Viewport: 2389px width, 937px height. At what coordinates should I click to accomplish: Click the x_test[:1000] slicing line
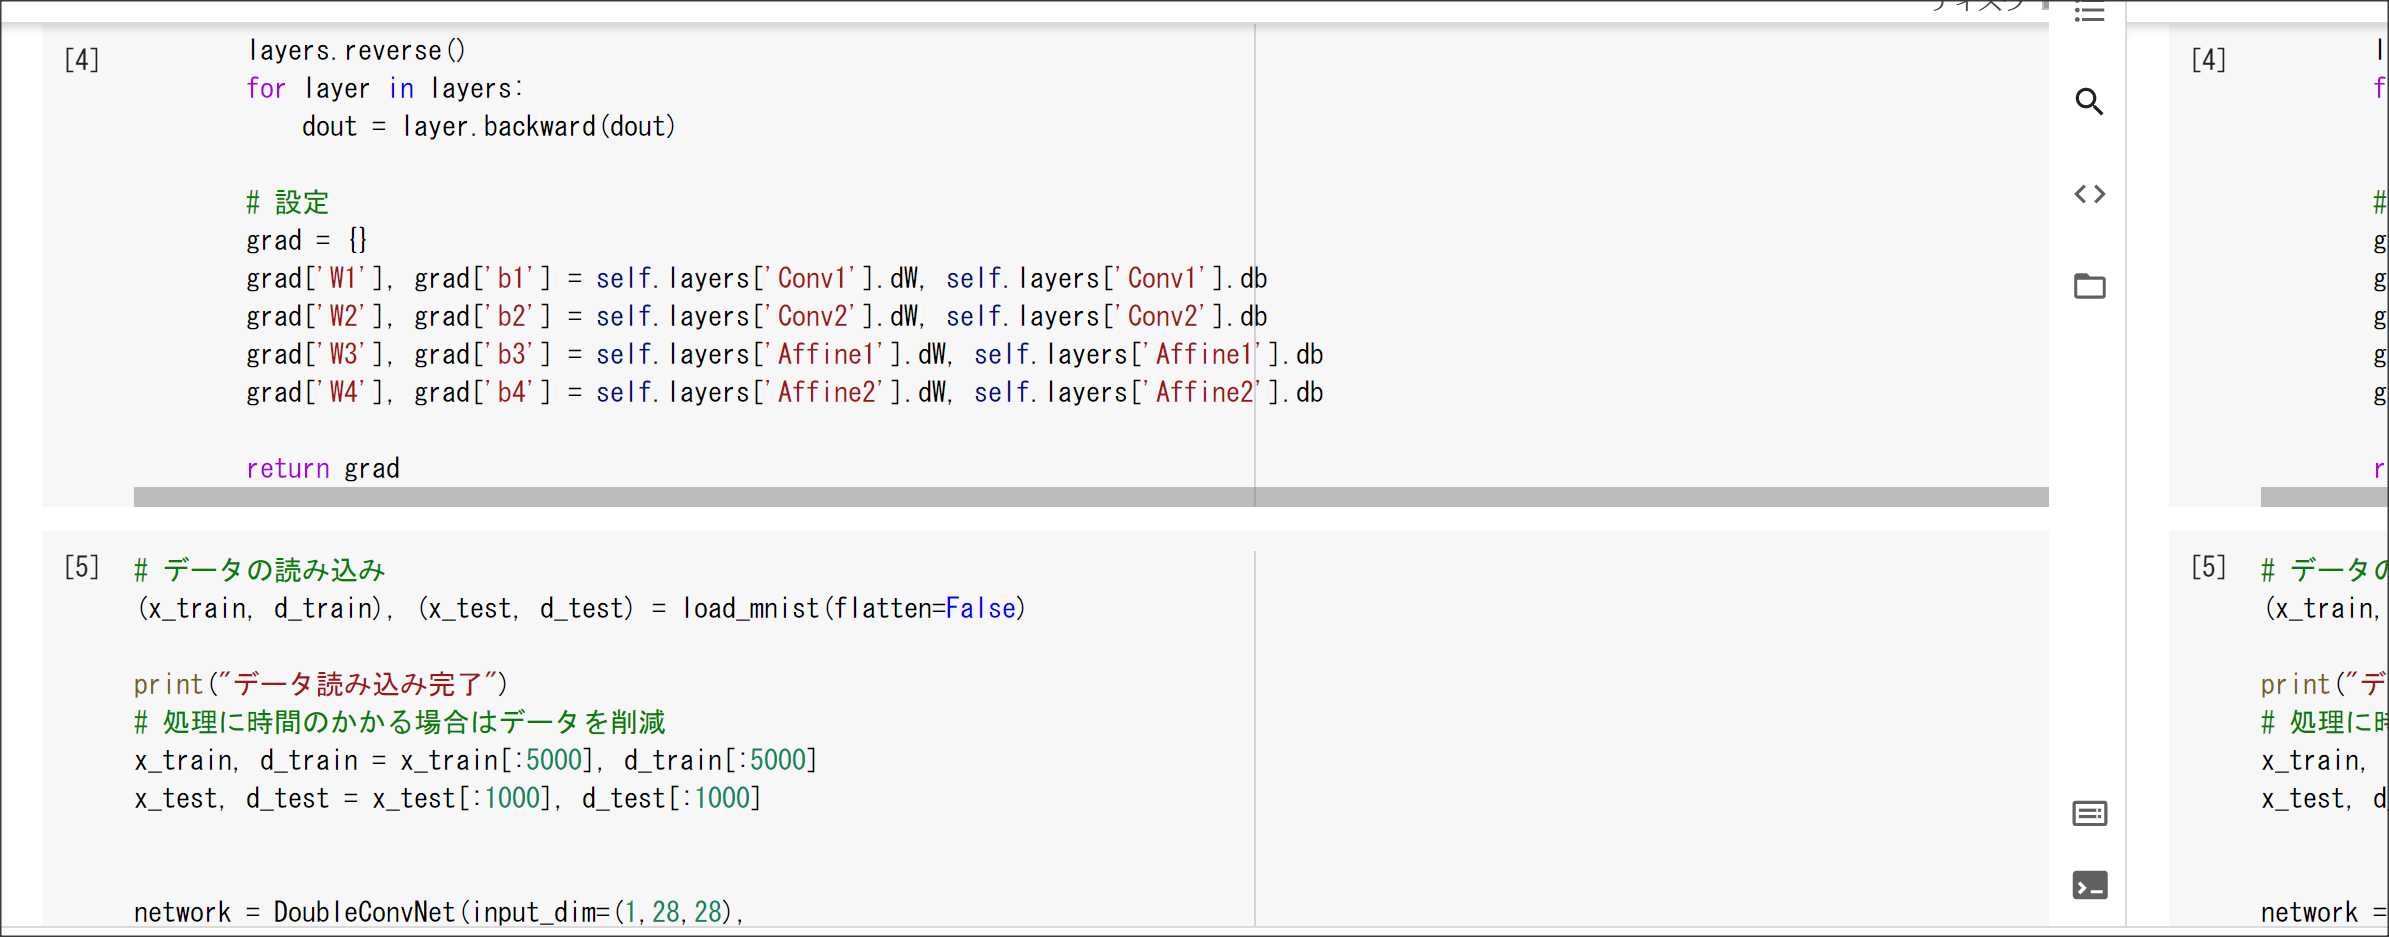(448, 799)
